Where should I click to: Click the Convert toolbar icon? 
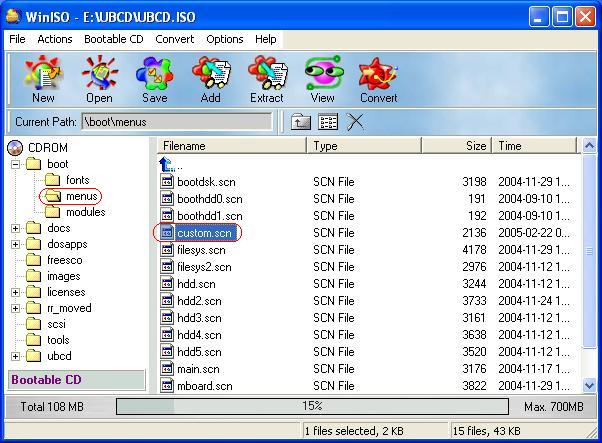coord(378,79)
